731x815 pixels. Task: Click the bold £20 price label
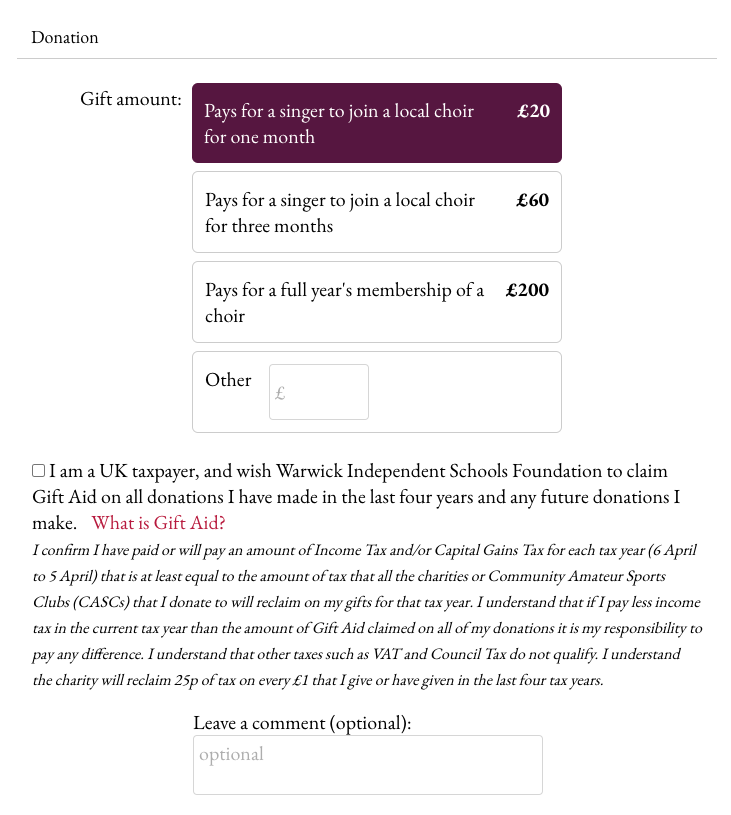[533, 111]
